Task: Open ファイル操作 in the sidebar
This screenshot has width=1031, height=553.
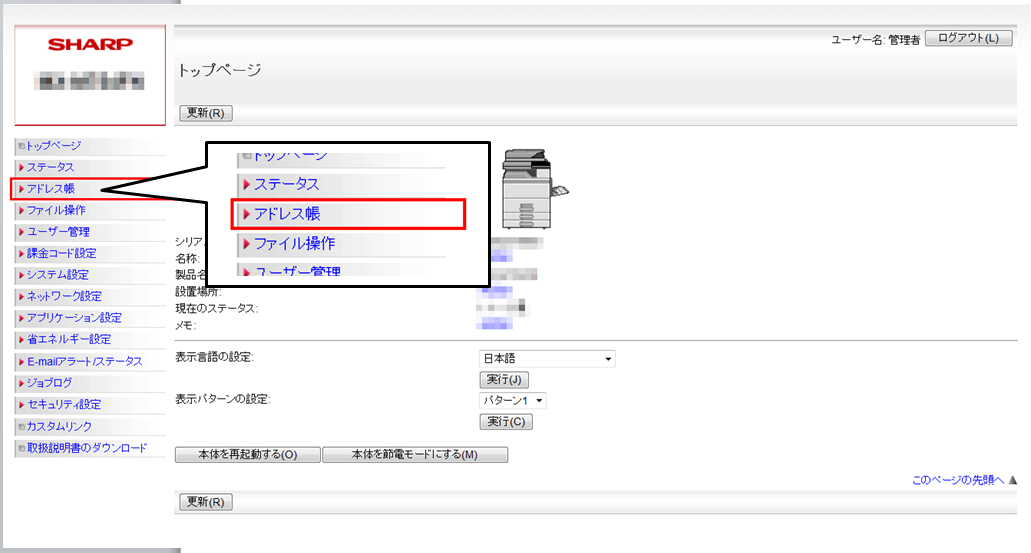Action: click(56, 210)
